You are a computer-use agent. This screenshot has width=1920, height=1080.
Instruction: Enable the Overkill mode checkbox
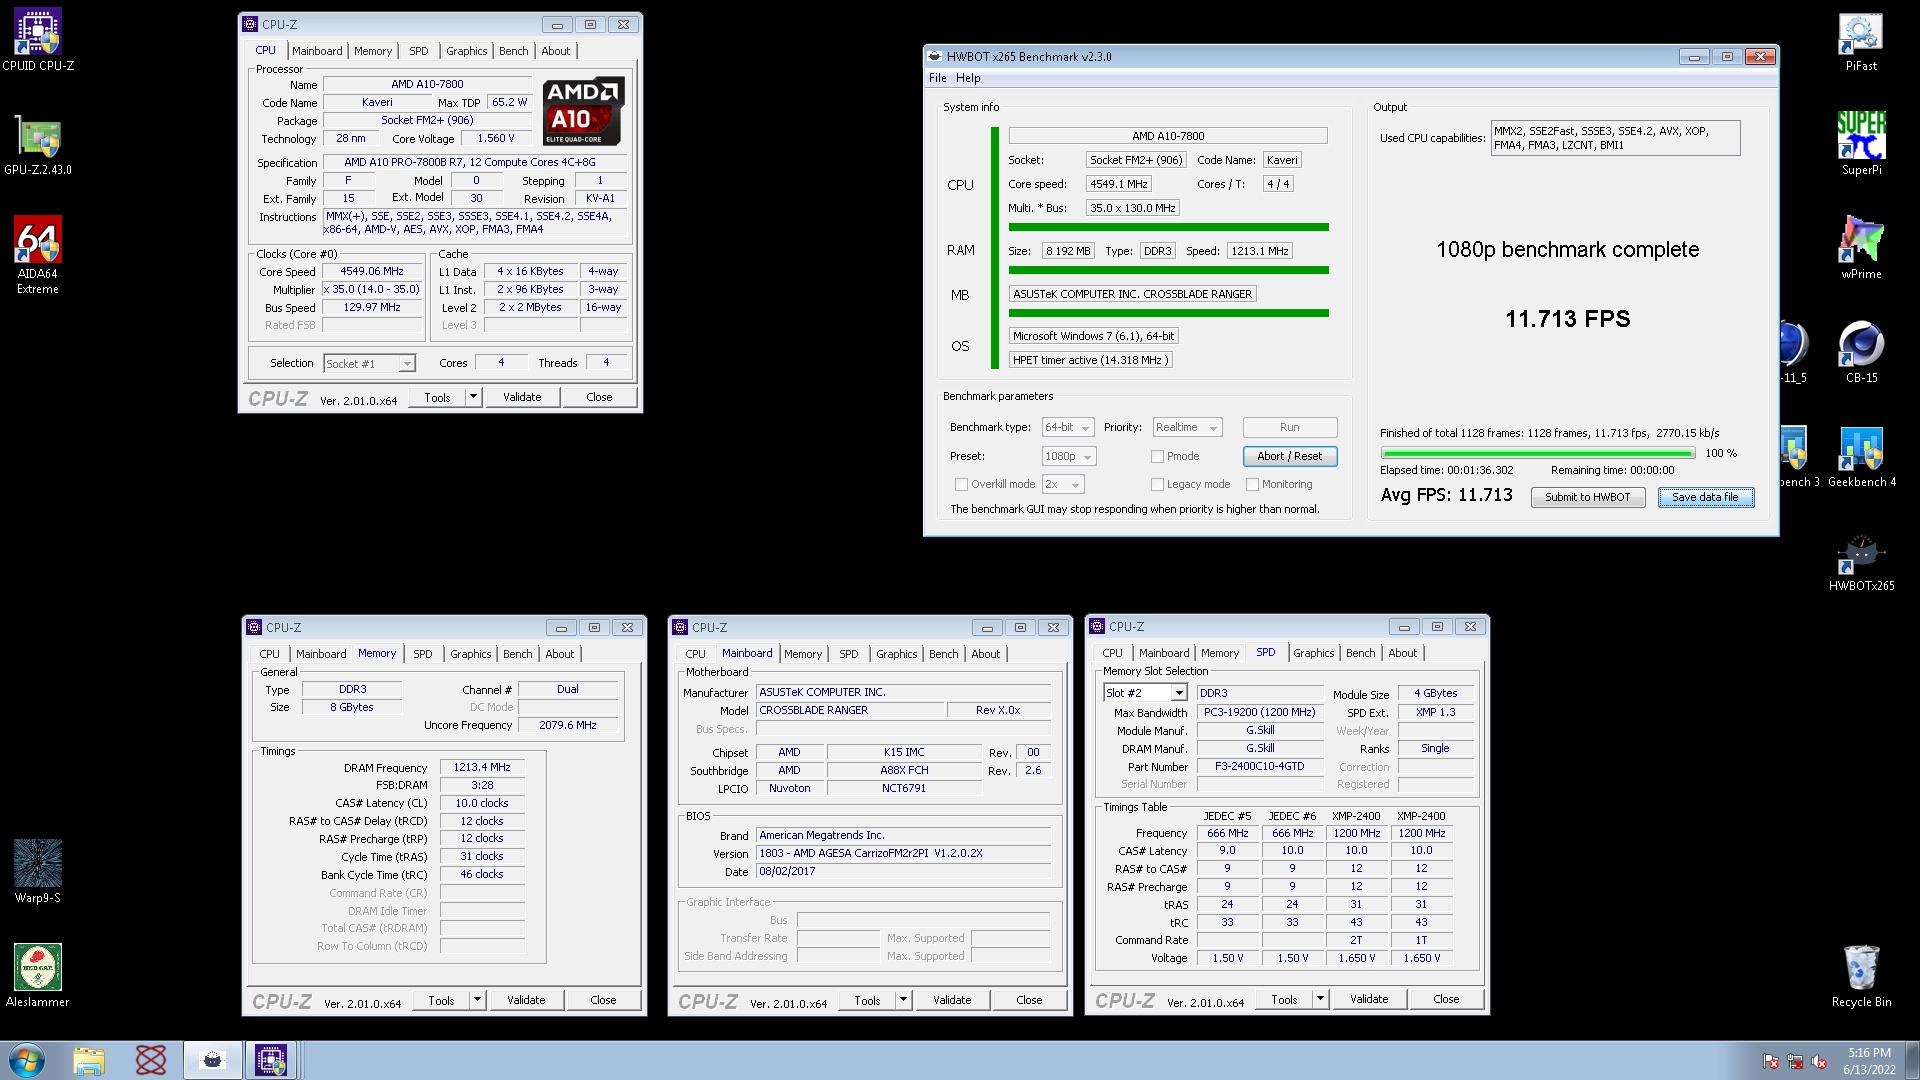click(x=961, y=484)
